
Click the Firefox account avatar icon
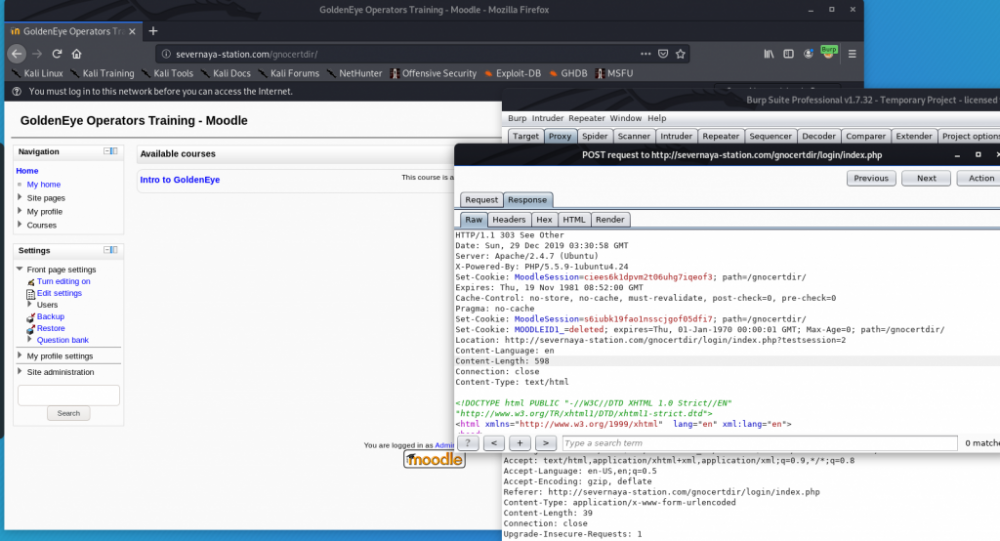pyautogui.click(x=808, y=54)
